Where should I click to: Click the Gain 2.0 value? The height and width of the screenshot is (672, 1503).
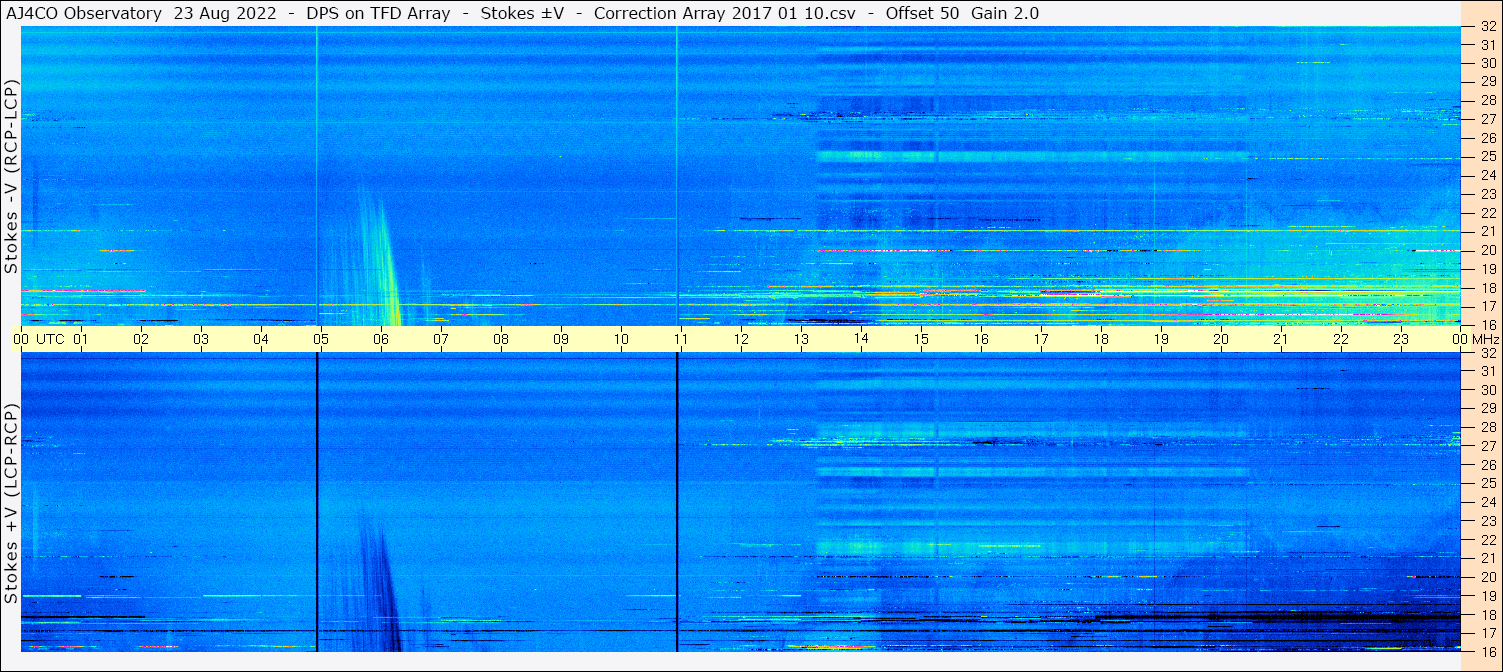click(1005, 14)
